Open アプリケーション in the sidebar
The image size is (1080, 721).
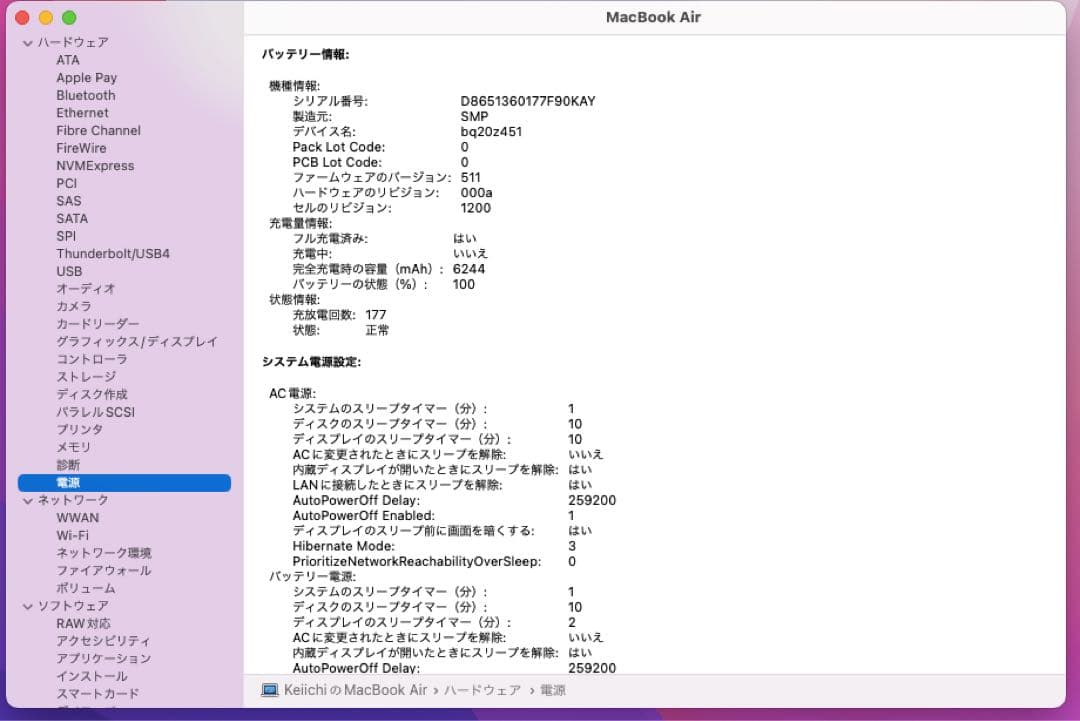(x=104, y=659)
